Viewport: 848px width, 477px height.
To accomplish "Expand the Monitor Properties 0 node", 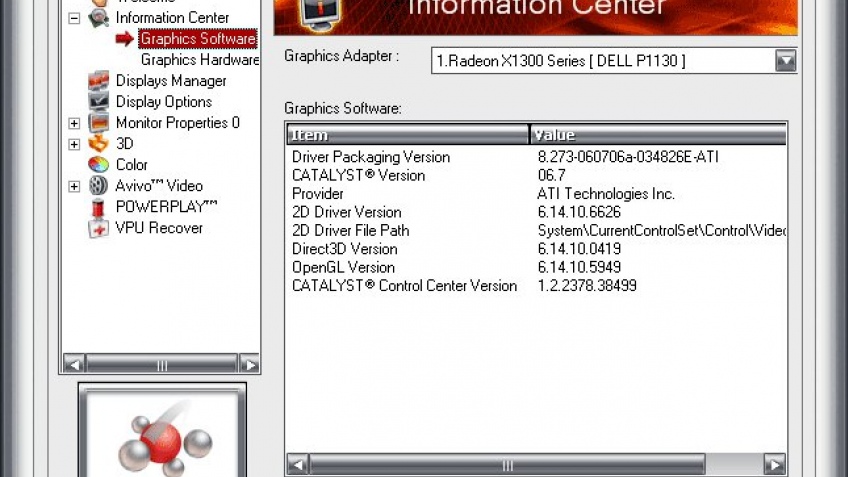I will (74, 123).
